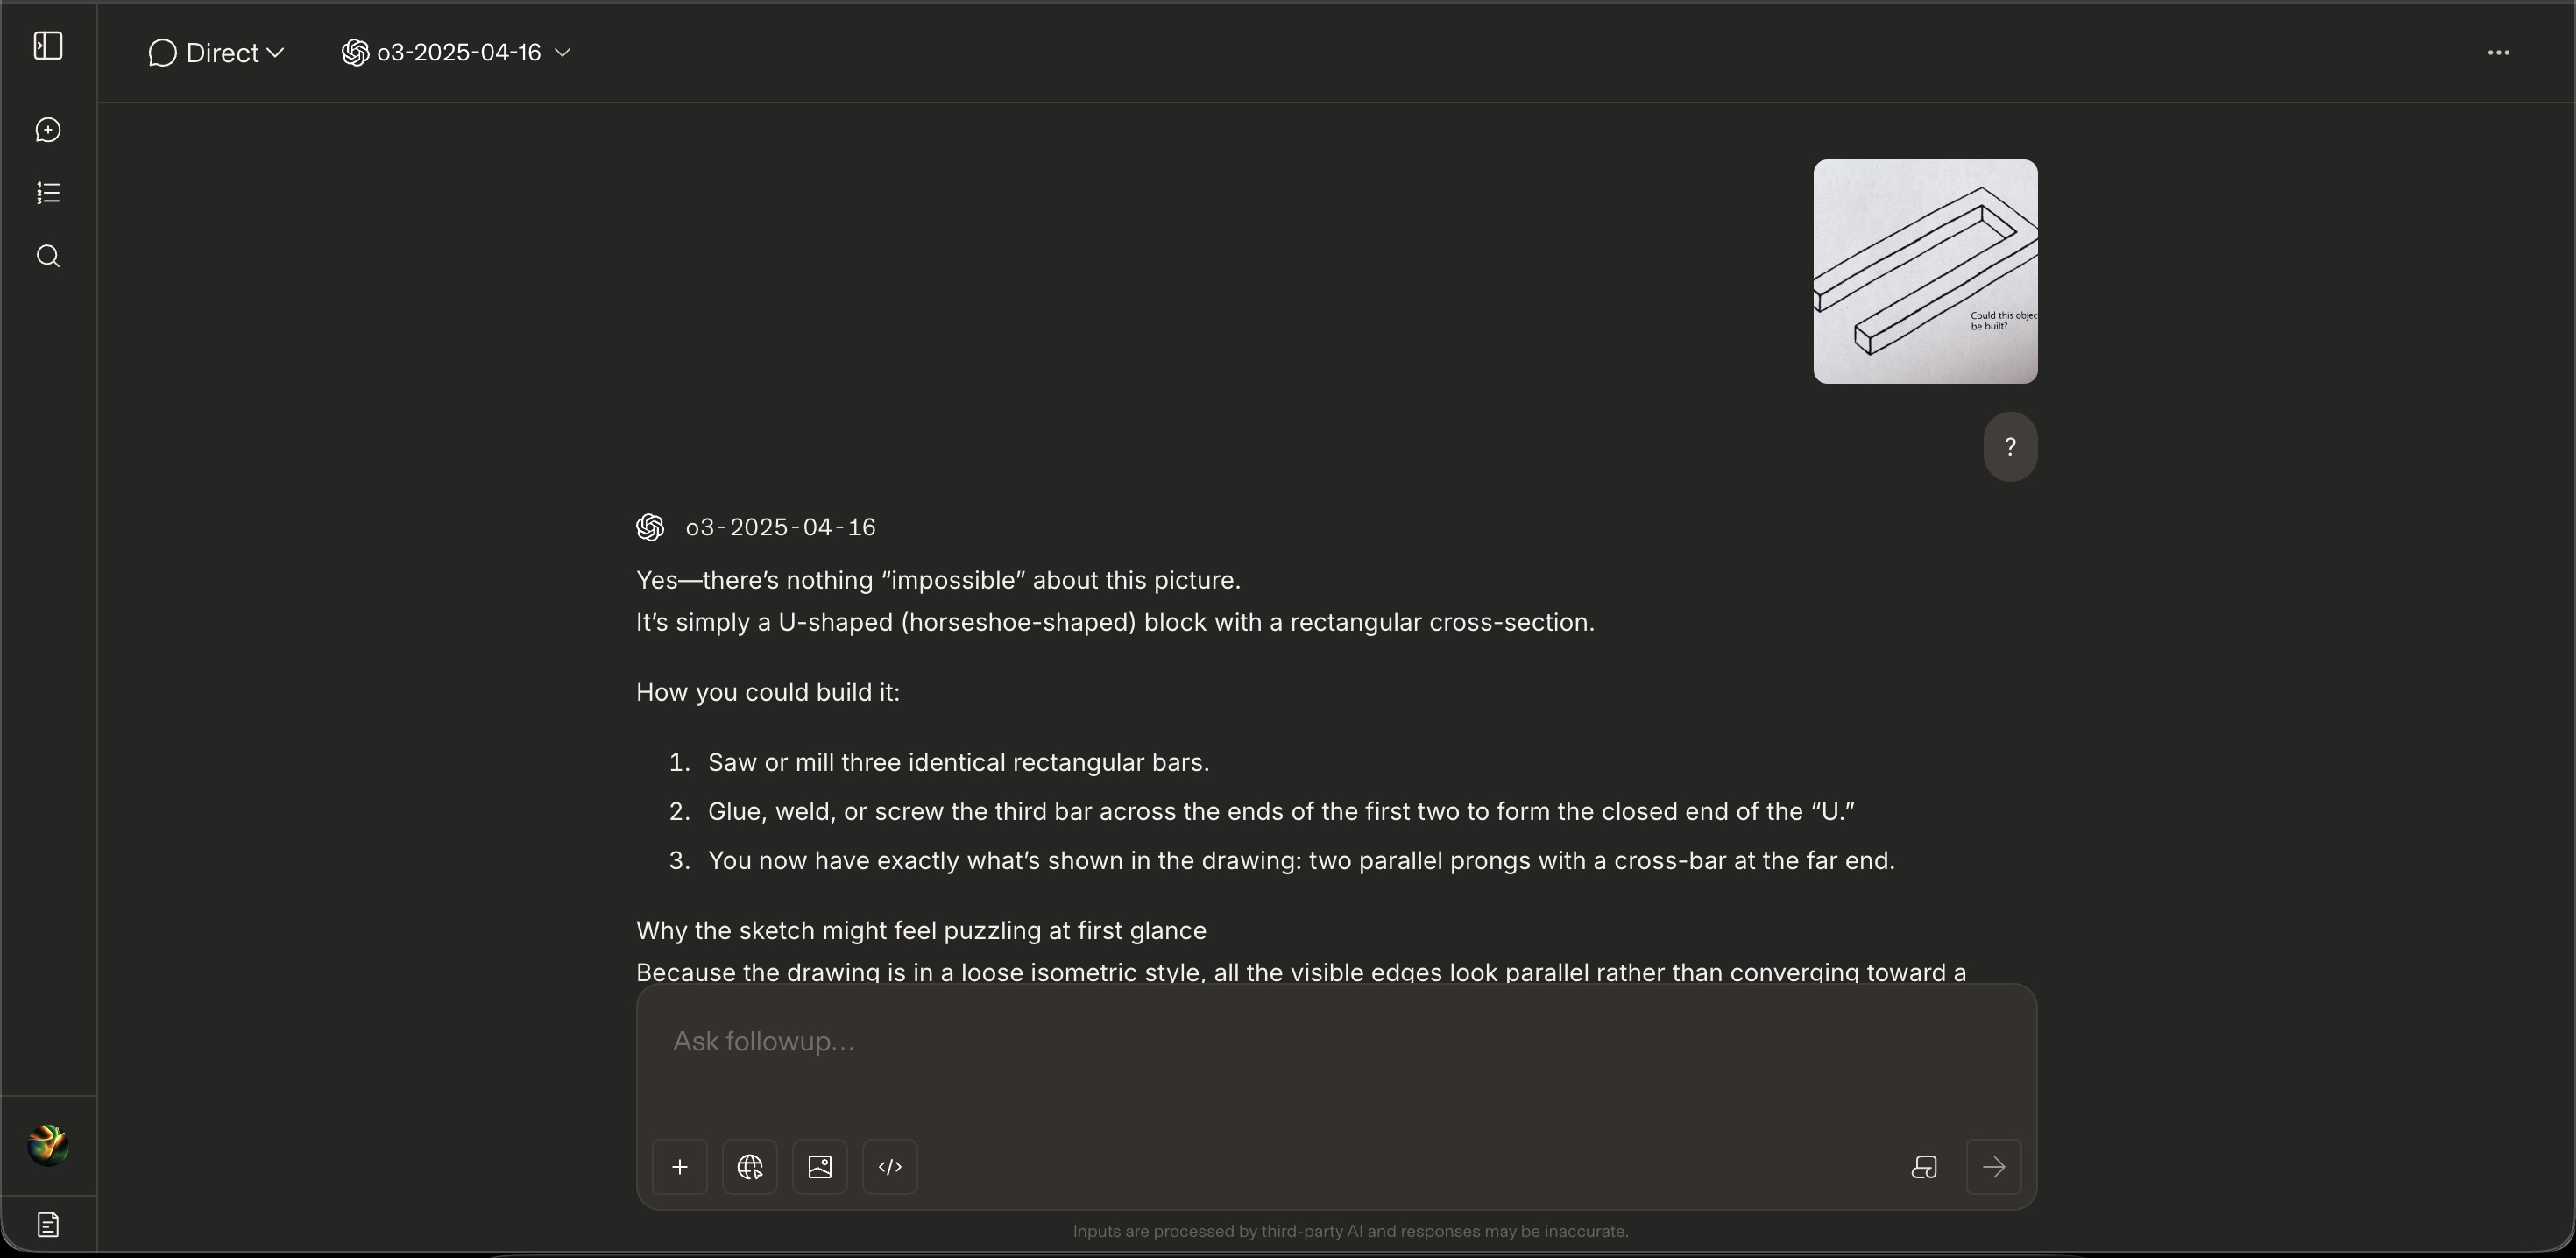Toggle the image generation icon

[820, 1167]
